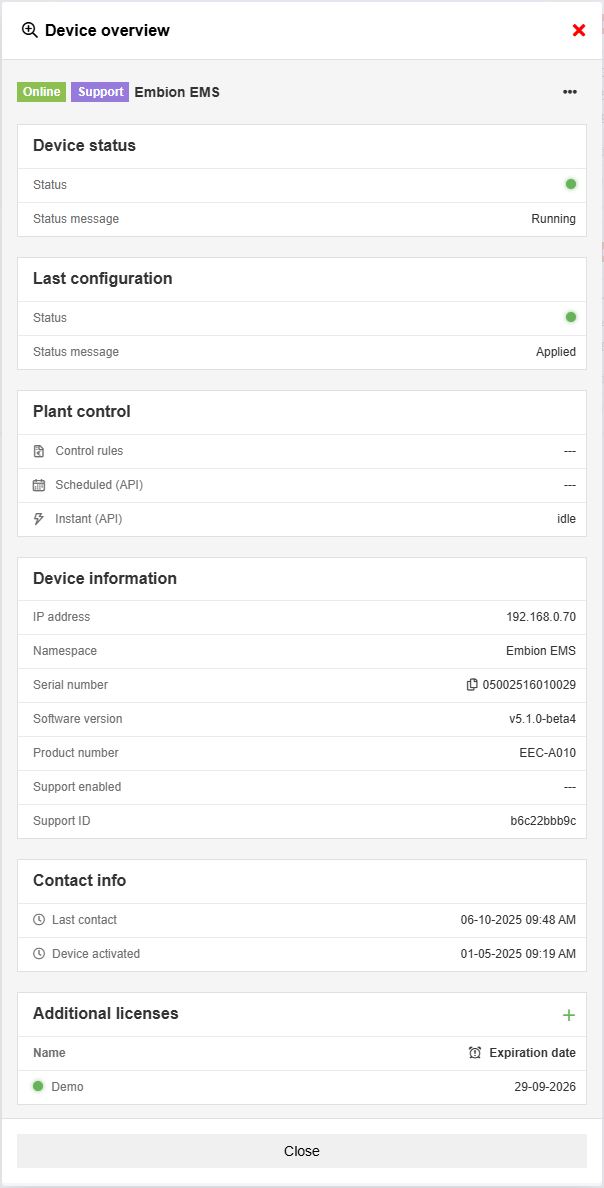Open the three-dot options menu
This screenshot has height=1188, width=604.
[x=570, y=92]
